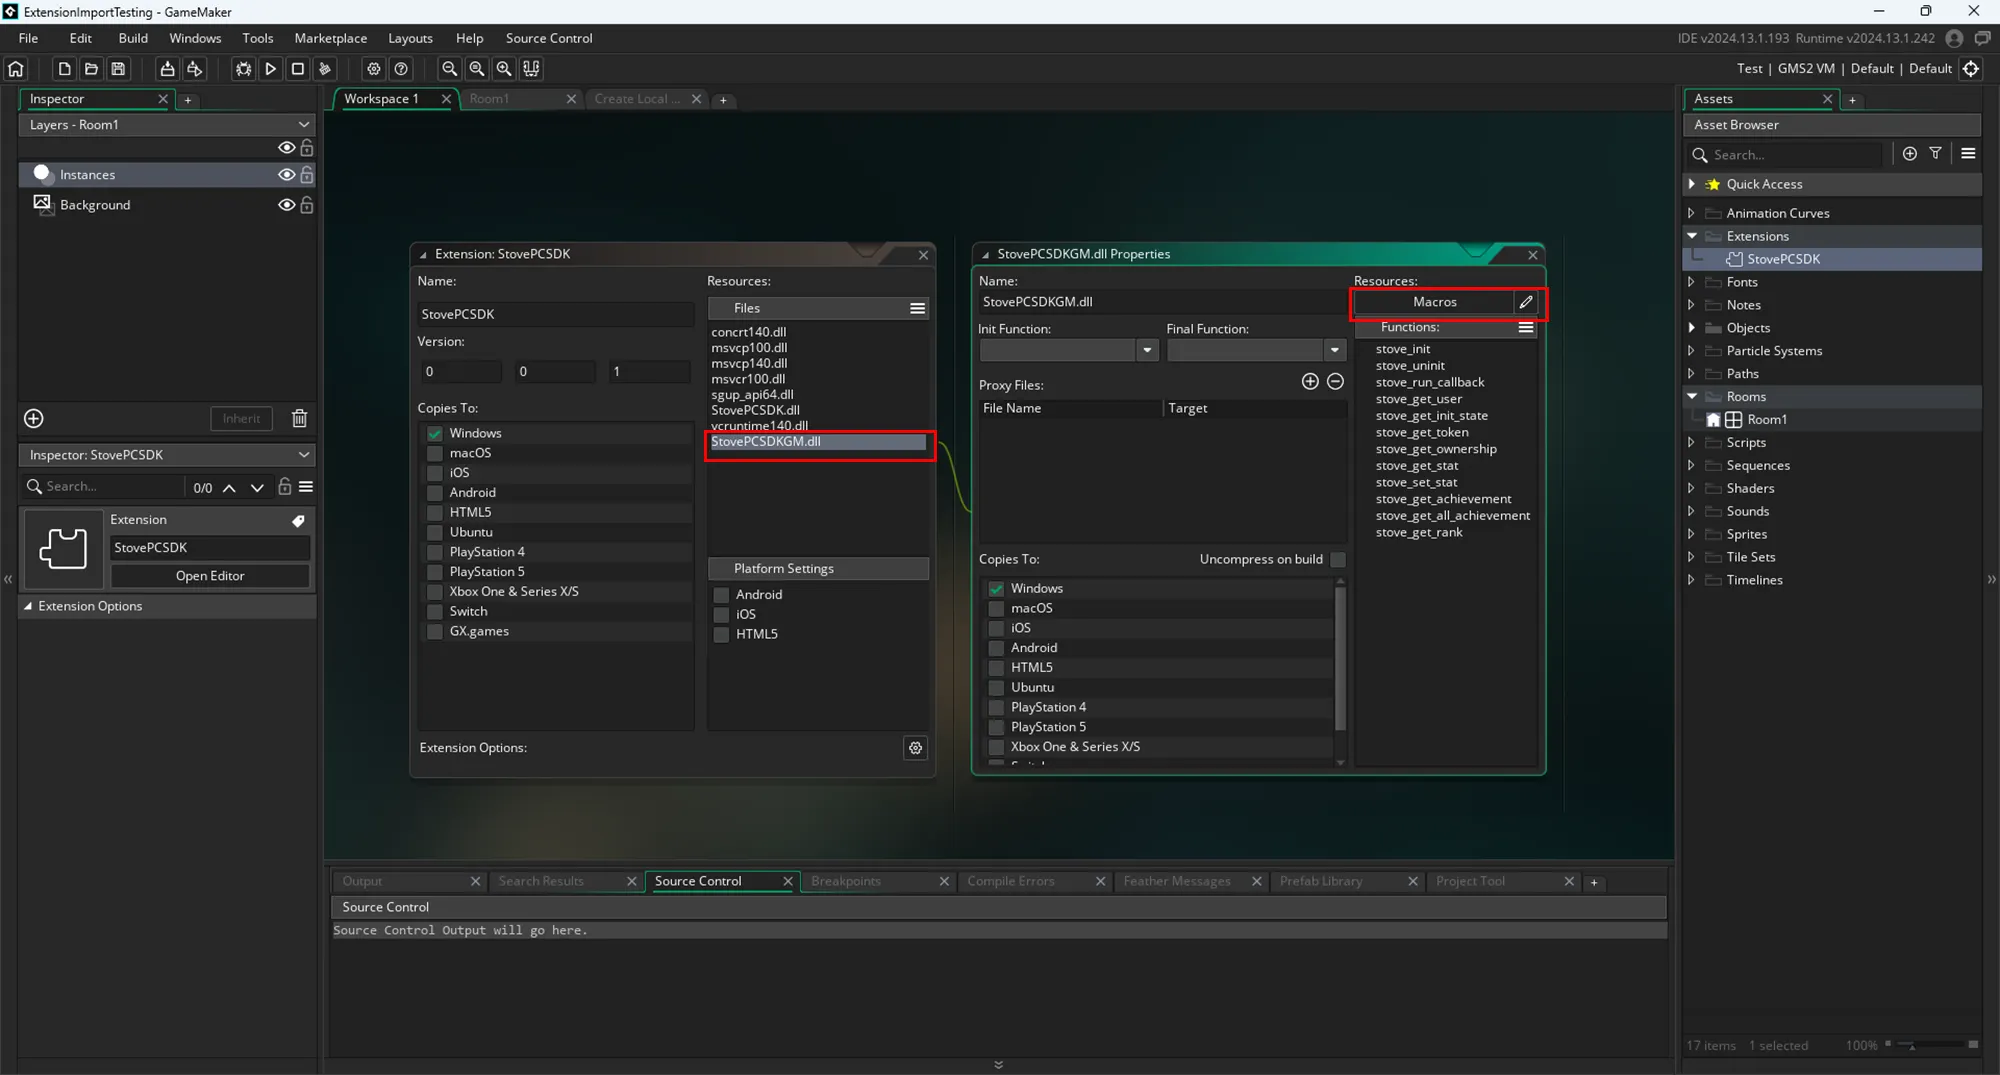Click the edit pencil next to Macros

1525,302
